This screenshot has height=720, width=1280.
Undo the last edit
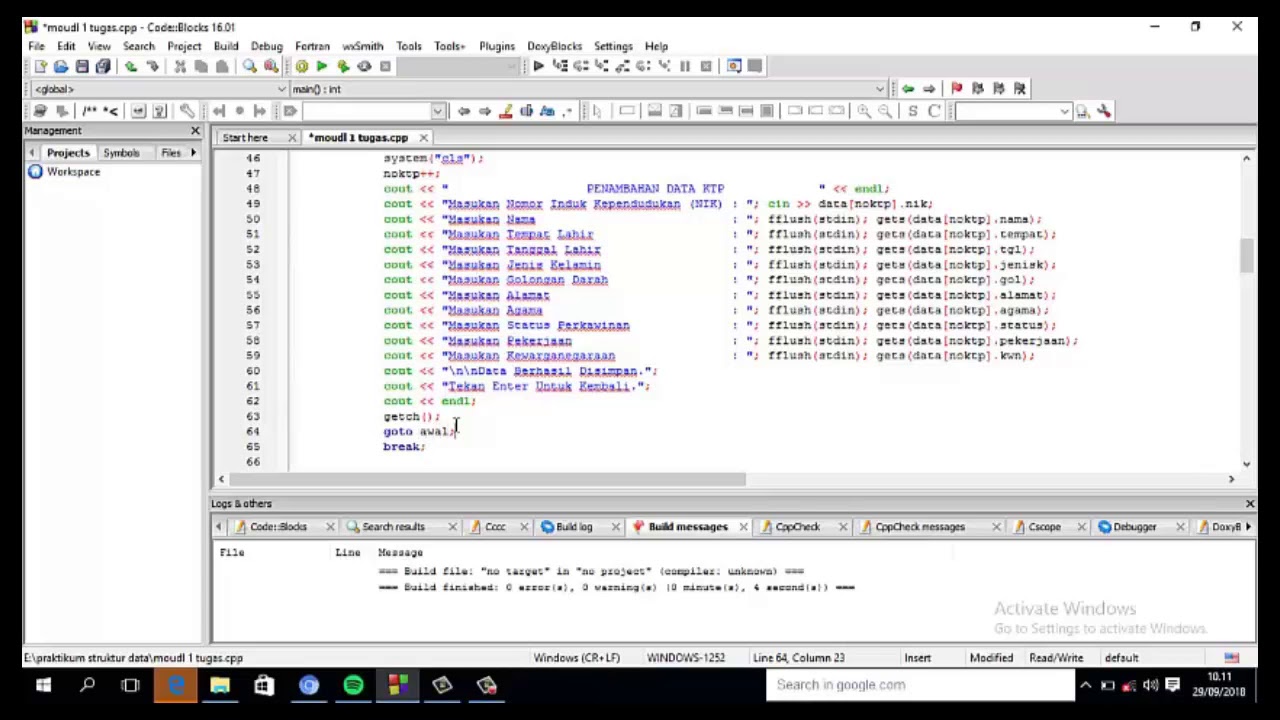[131, 66]
